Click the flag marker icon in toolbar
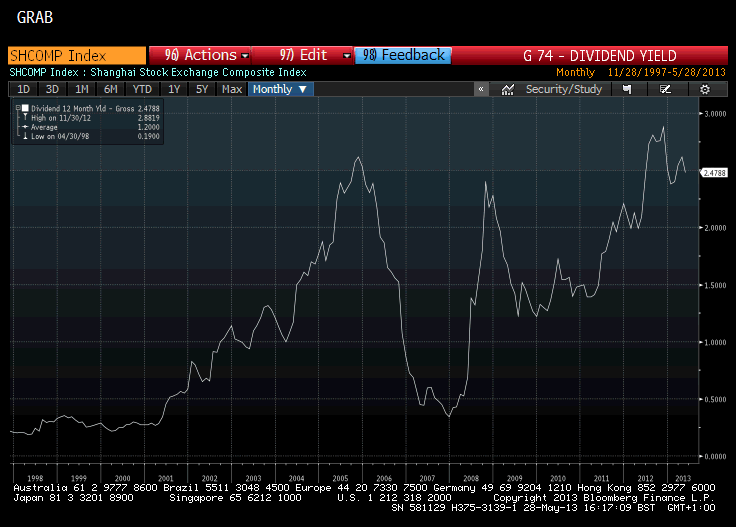Screen dimensions: 736x527 tap(627, 89)
